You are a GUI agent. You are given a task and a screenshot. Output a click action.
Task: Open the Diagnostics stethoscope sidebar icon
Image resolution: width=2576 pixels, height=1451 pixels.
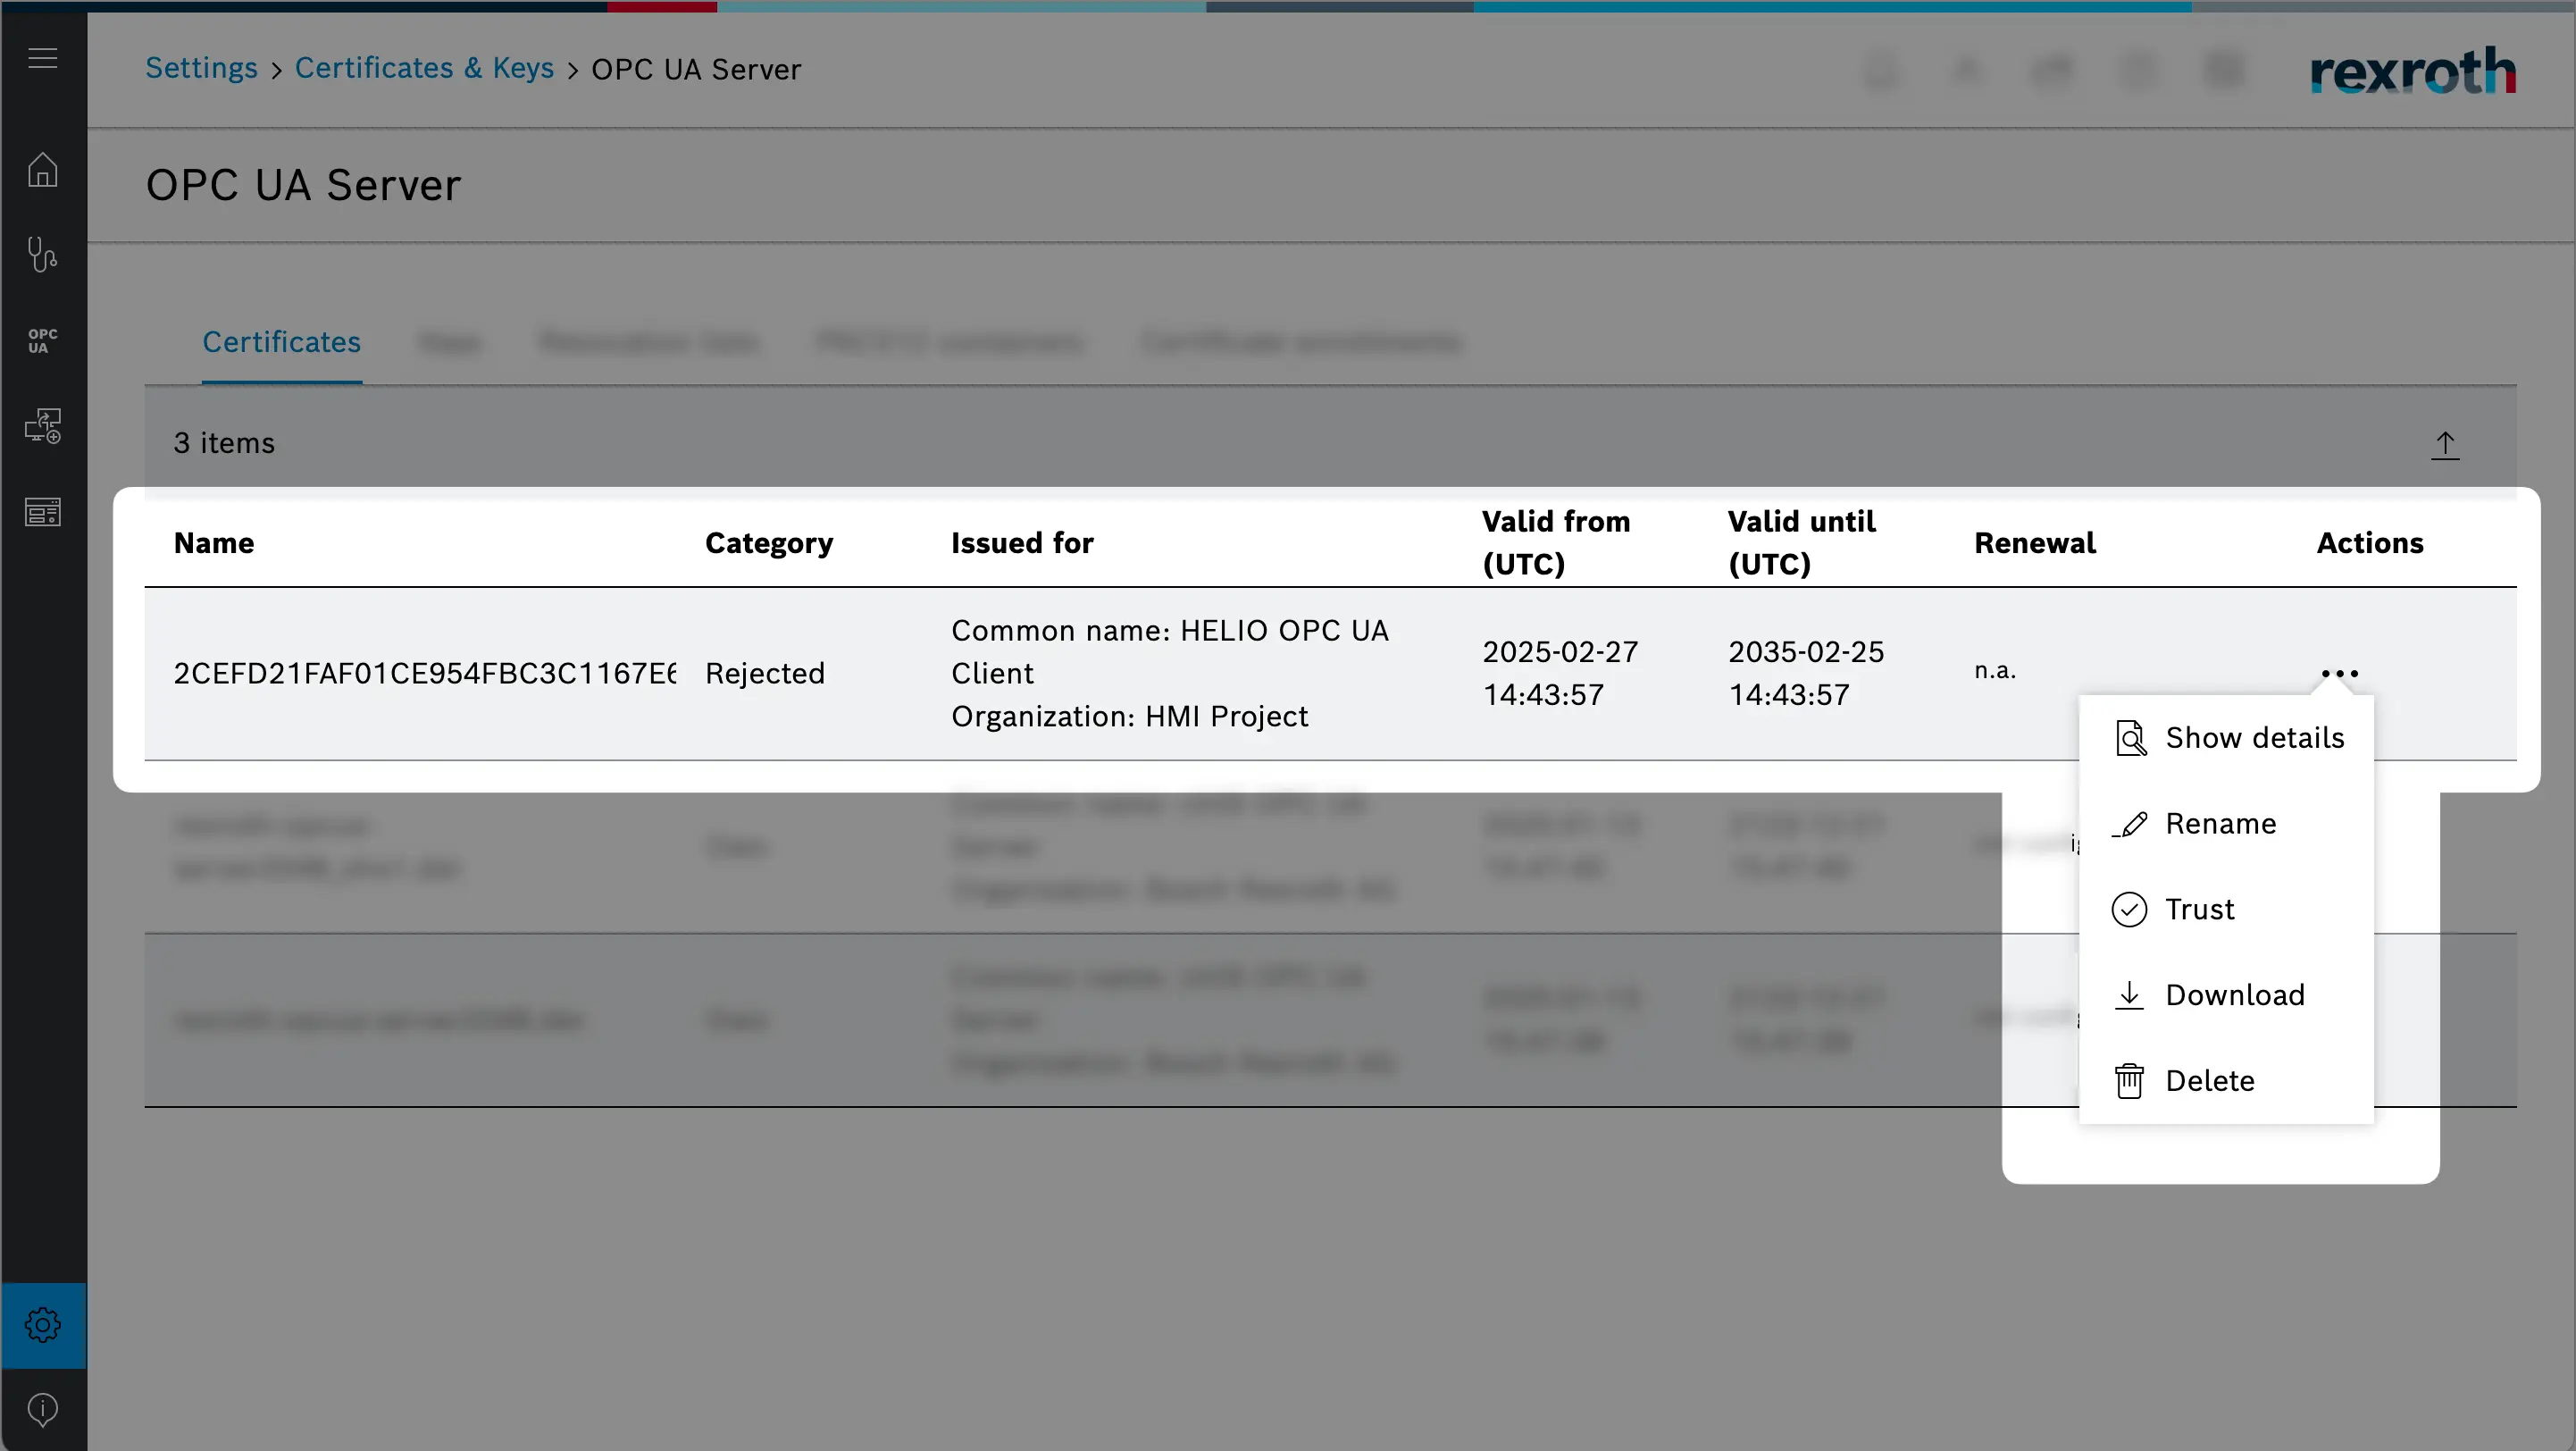[x=42, y=255]
